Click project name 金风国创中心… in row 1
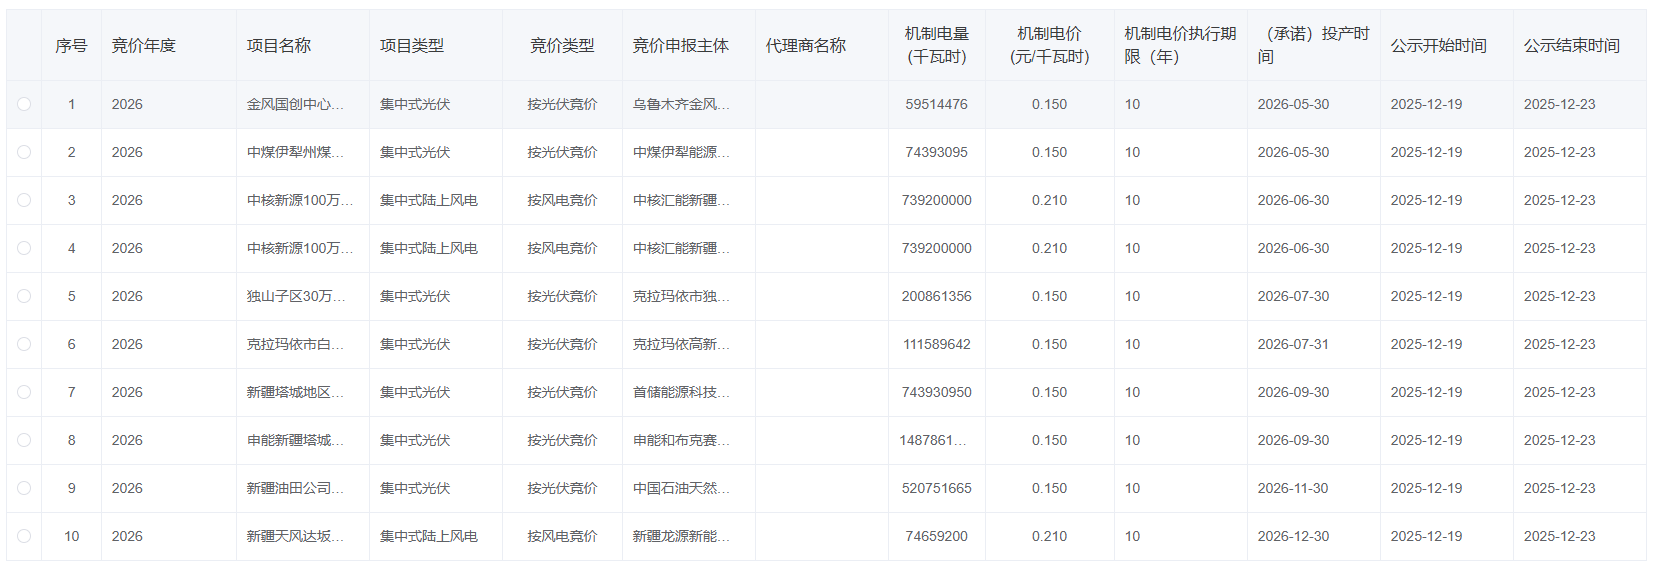Image resolution: width=1655 pixels, height=572 pixels. tap(295, 104)
